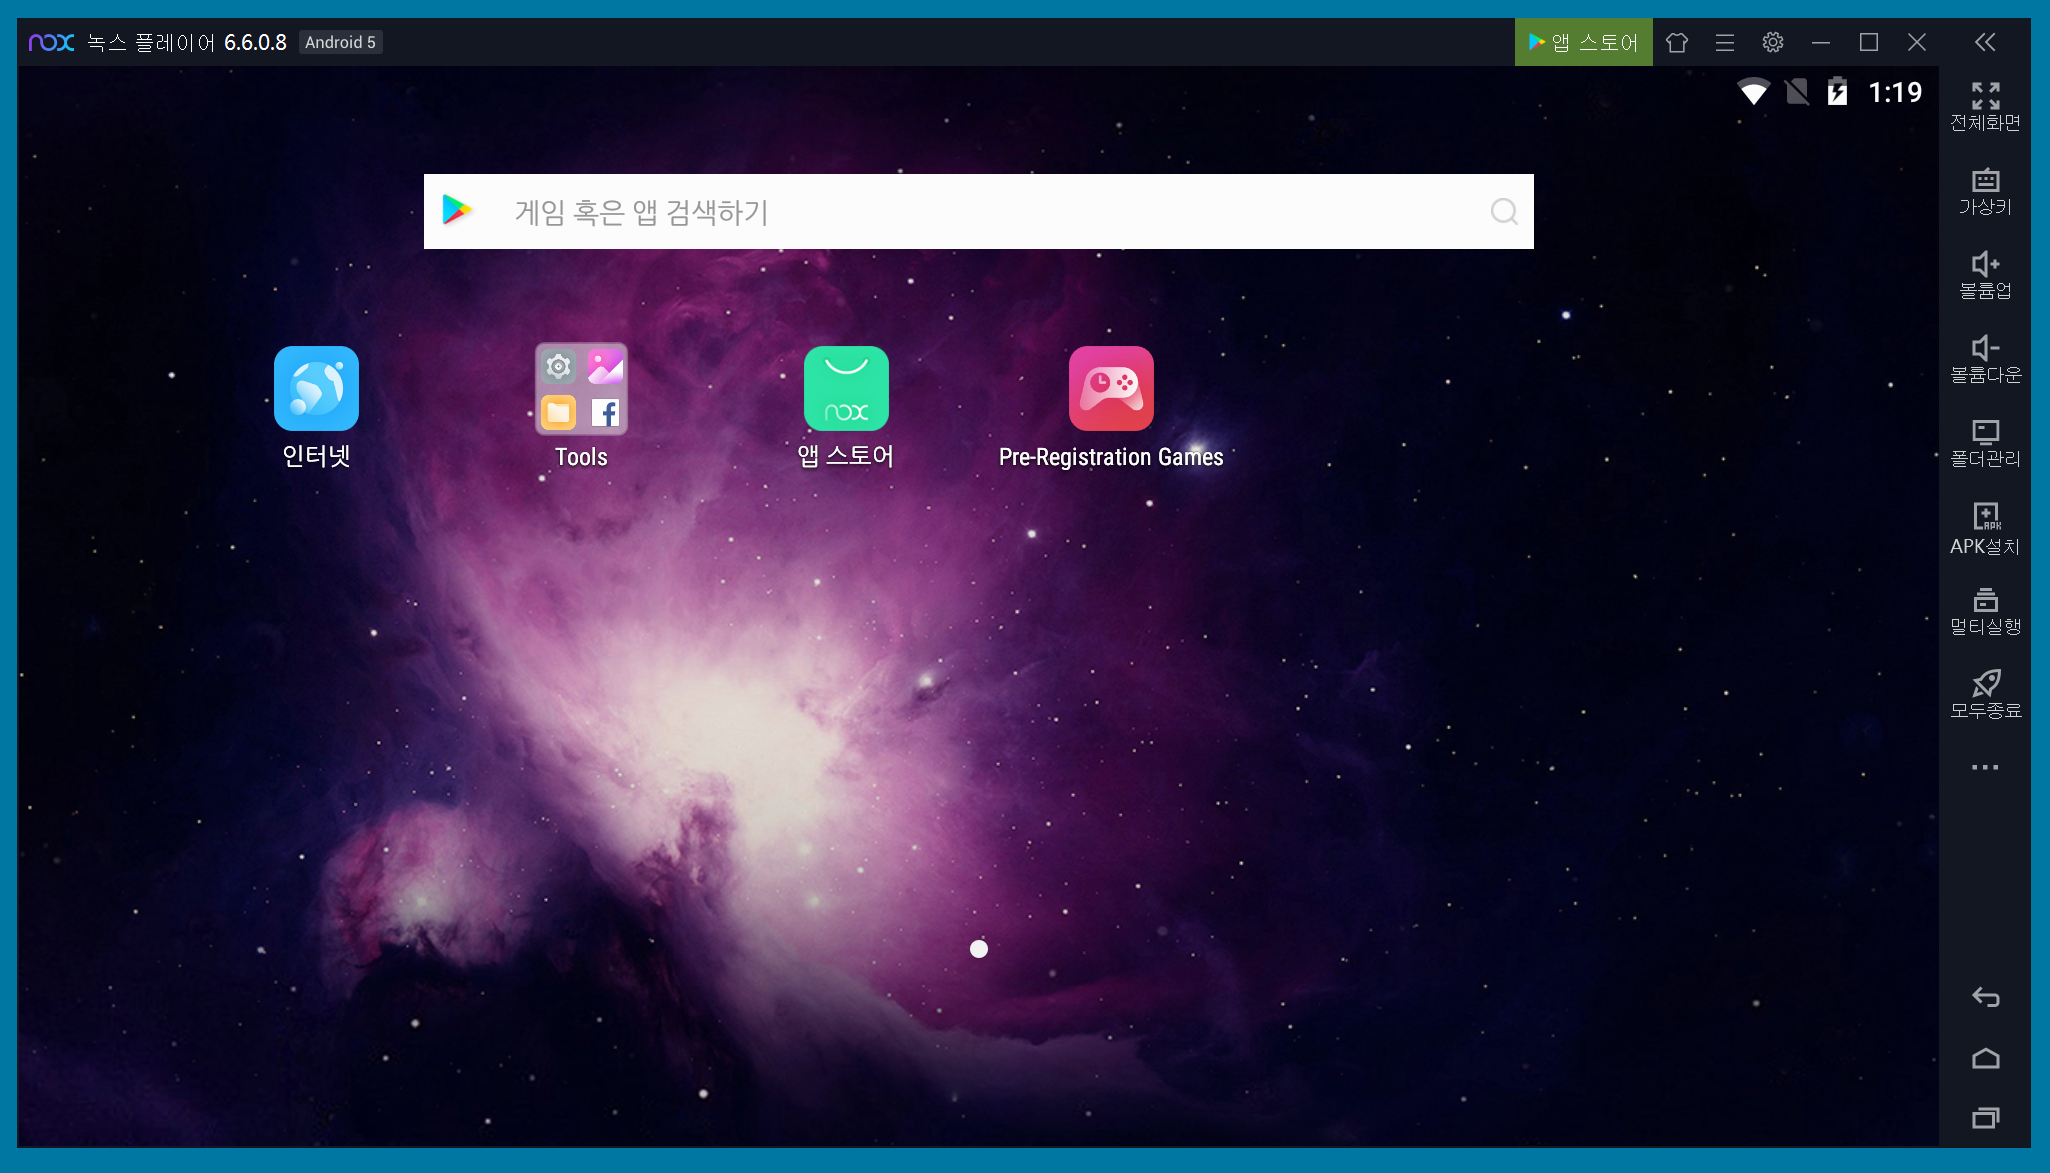This screenshot has height=1173, width=2050.
Task: Click the APK install (APK설치) icon
Action: [1985, 528]
